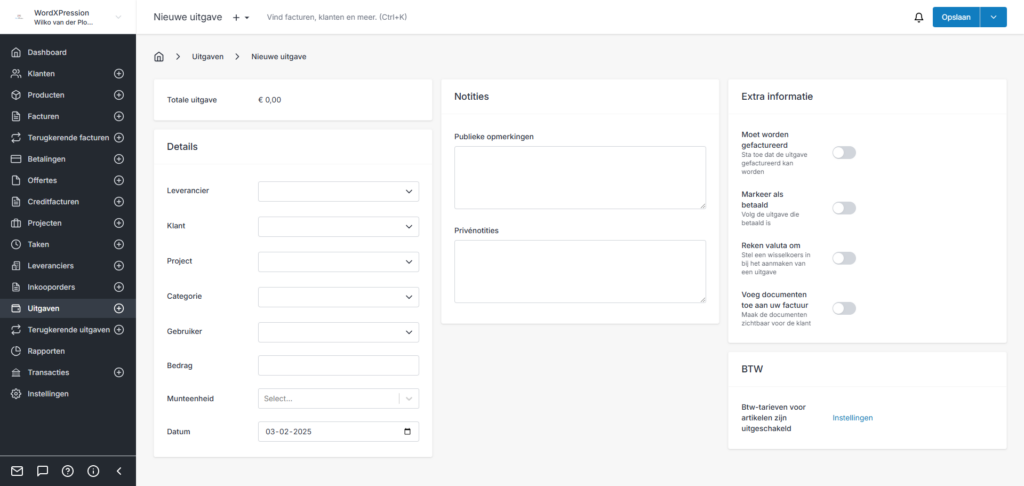
Task: Open Producten in sidebar
Action: point(46,95)
